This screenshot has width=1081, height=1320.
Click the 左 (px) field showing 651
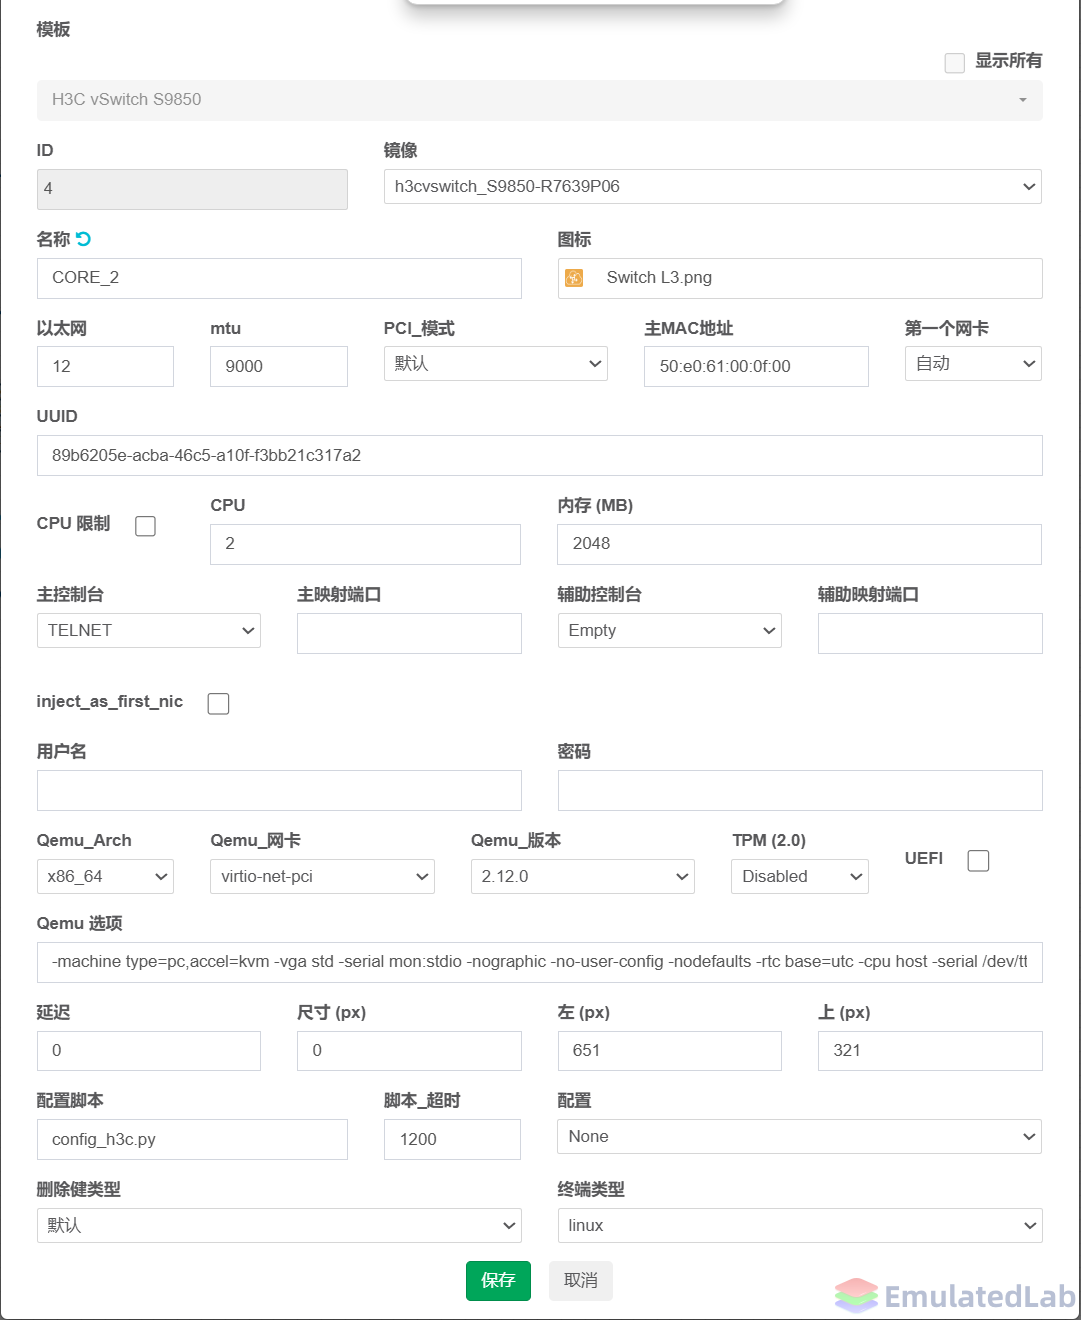(670, 1051)
